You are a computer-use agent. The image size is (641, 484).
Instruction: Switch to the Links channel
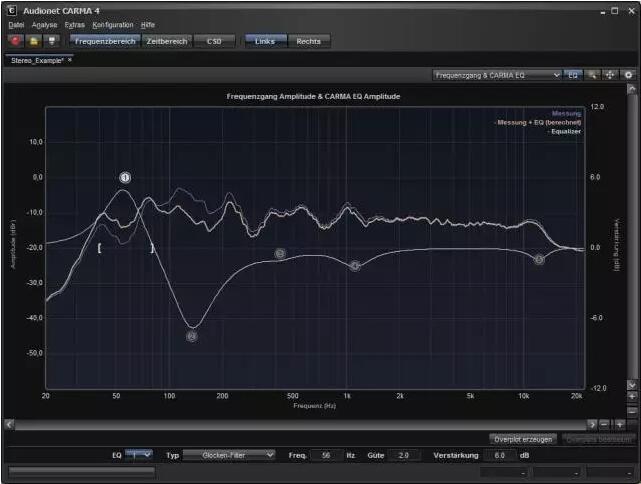click(265, 41)
